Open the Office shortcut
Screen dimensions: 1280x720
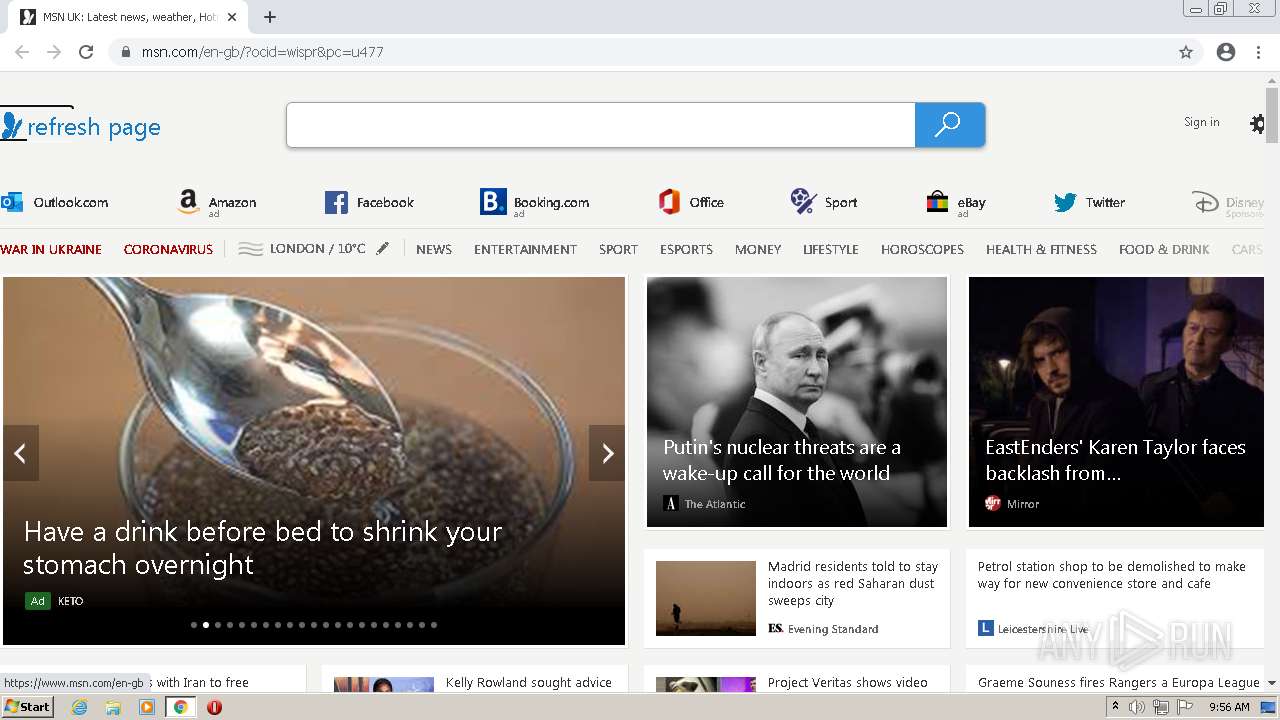point(691,202)
